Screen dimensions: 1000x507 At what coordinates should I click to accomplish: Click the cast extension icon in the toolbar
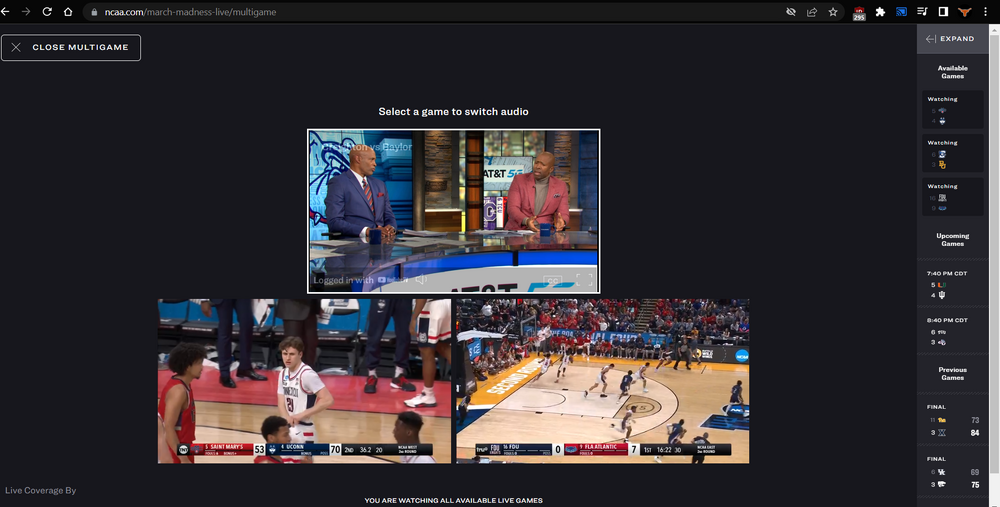(x=901, y=12)
